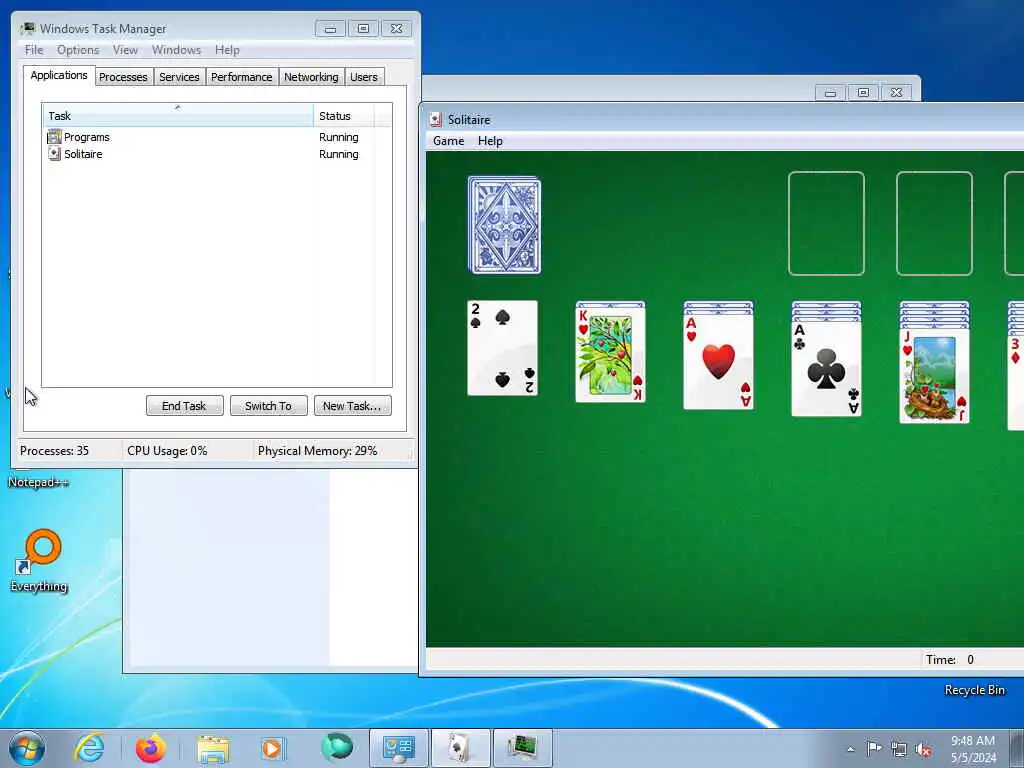The width and height of the screenshot is (1024, 768).
Task: Click the CPU Usage: 0% status text
Action: pyautogui.click(x=167, y=451)
